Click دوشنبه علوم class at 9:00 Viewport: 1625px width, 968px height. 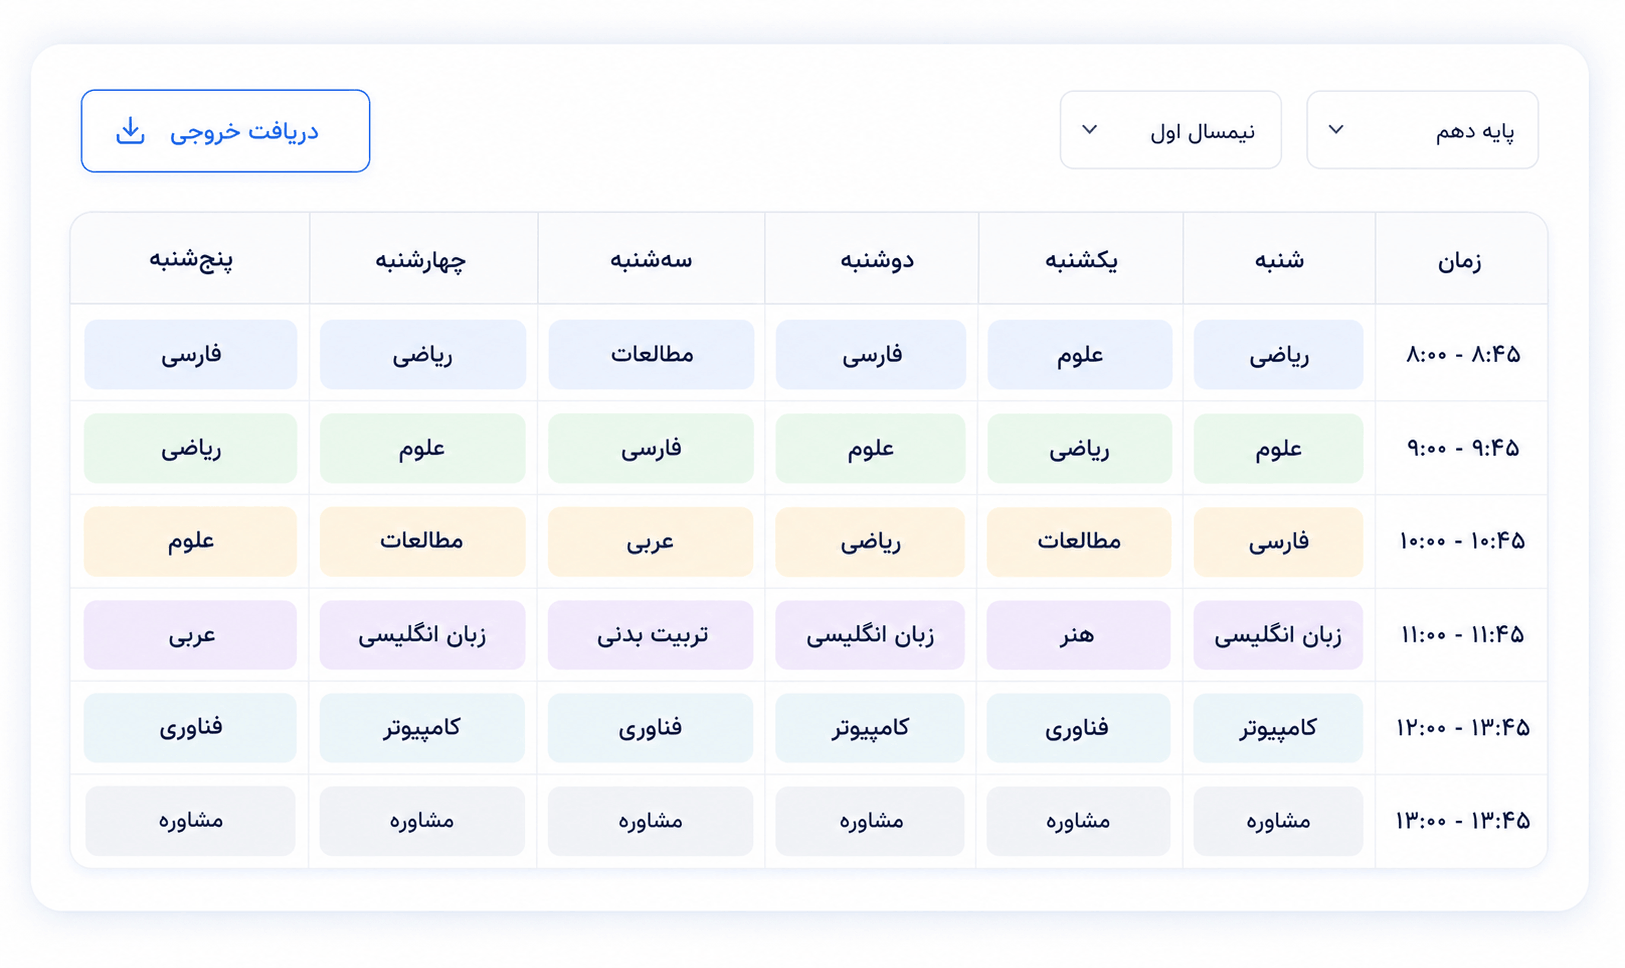click(870, 449)
